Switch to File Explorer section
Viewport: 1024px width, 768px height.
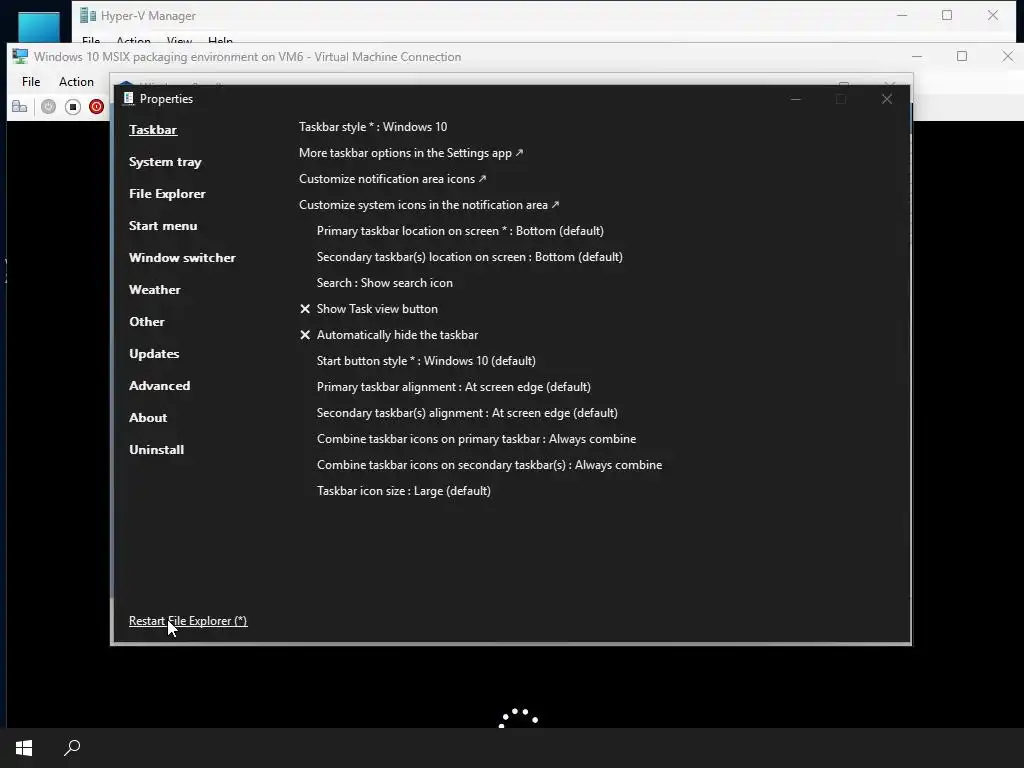coord(167,193)
